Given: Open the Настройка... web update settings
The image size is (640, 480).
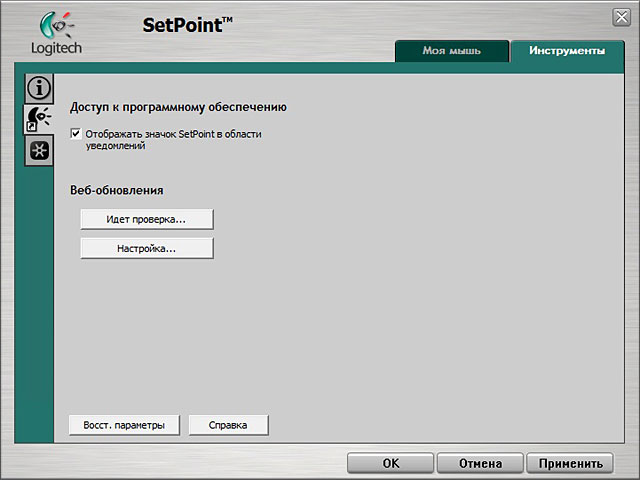Looking at the screenshot, I should coord(147,249).
